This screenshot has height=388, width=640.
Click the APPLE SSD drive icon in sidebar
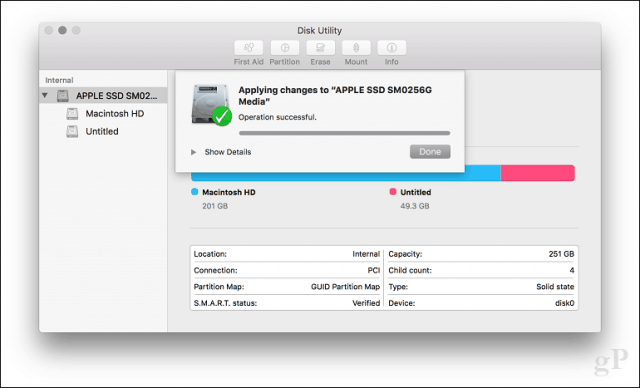tap(62, 95)
